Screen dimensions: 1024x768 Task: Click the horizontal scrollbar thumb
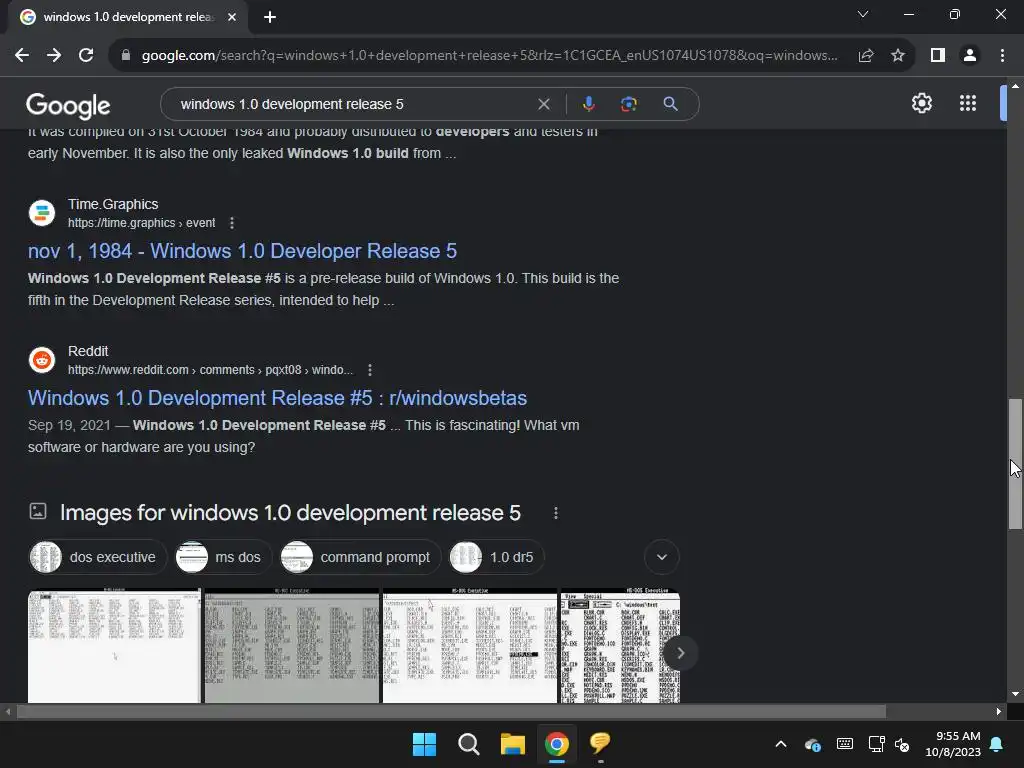(451, 712)
